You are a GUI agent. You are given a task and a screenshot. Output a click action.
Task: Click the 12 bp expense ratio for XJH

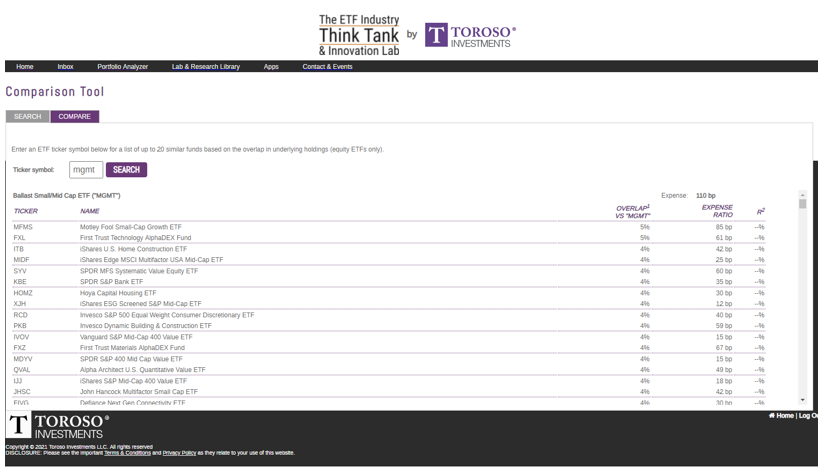tap(724, 304)
